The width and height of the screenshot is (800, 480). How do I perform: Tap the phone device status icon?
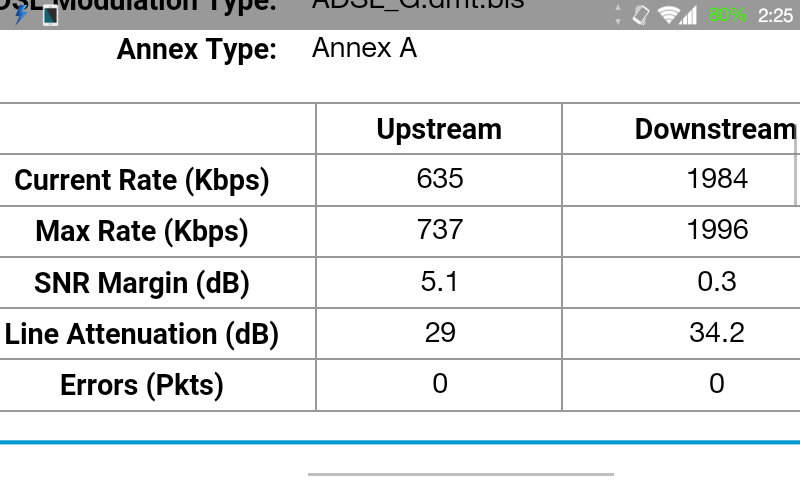click(47, 15)
